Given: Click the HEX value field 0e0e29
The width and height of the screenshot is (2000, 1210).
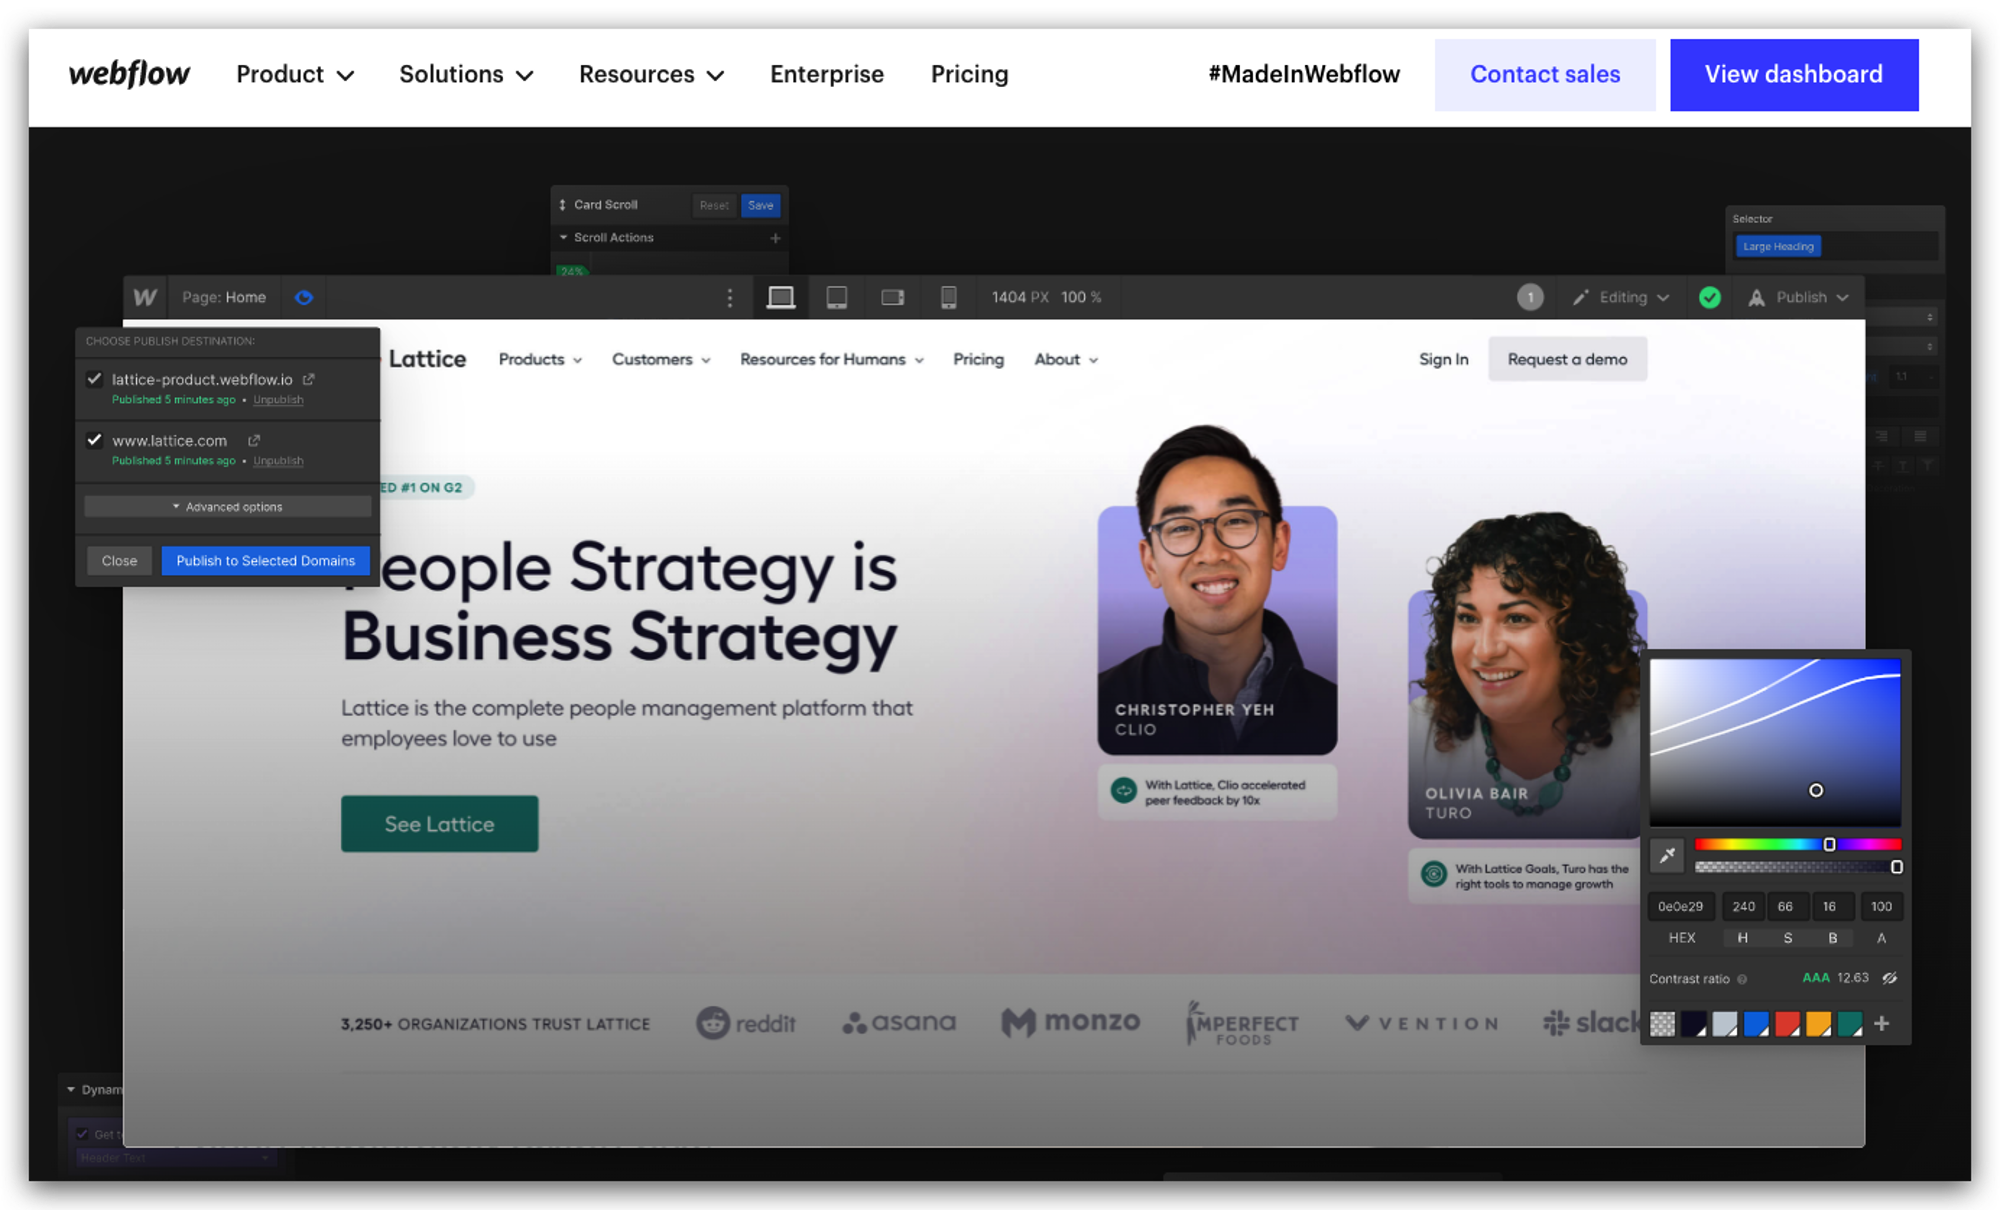Looking at the screenshot, I should click(x=1681, y=907).
